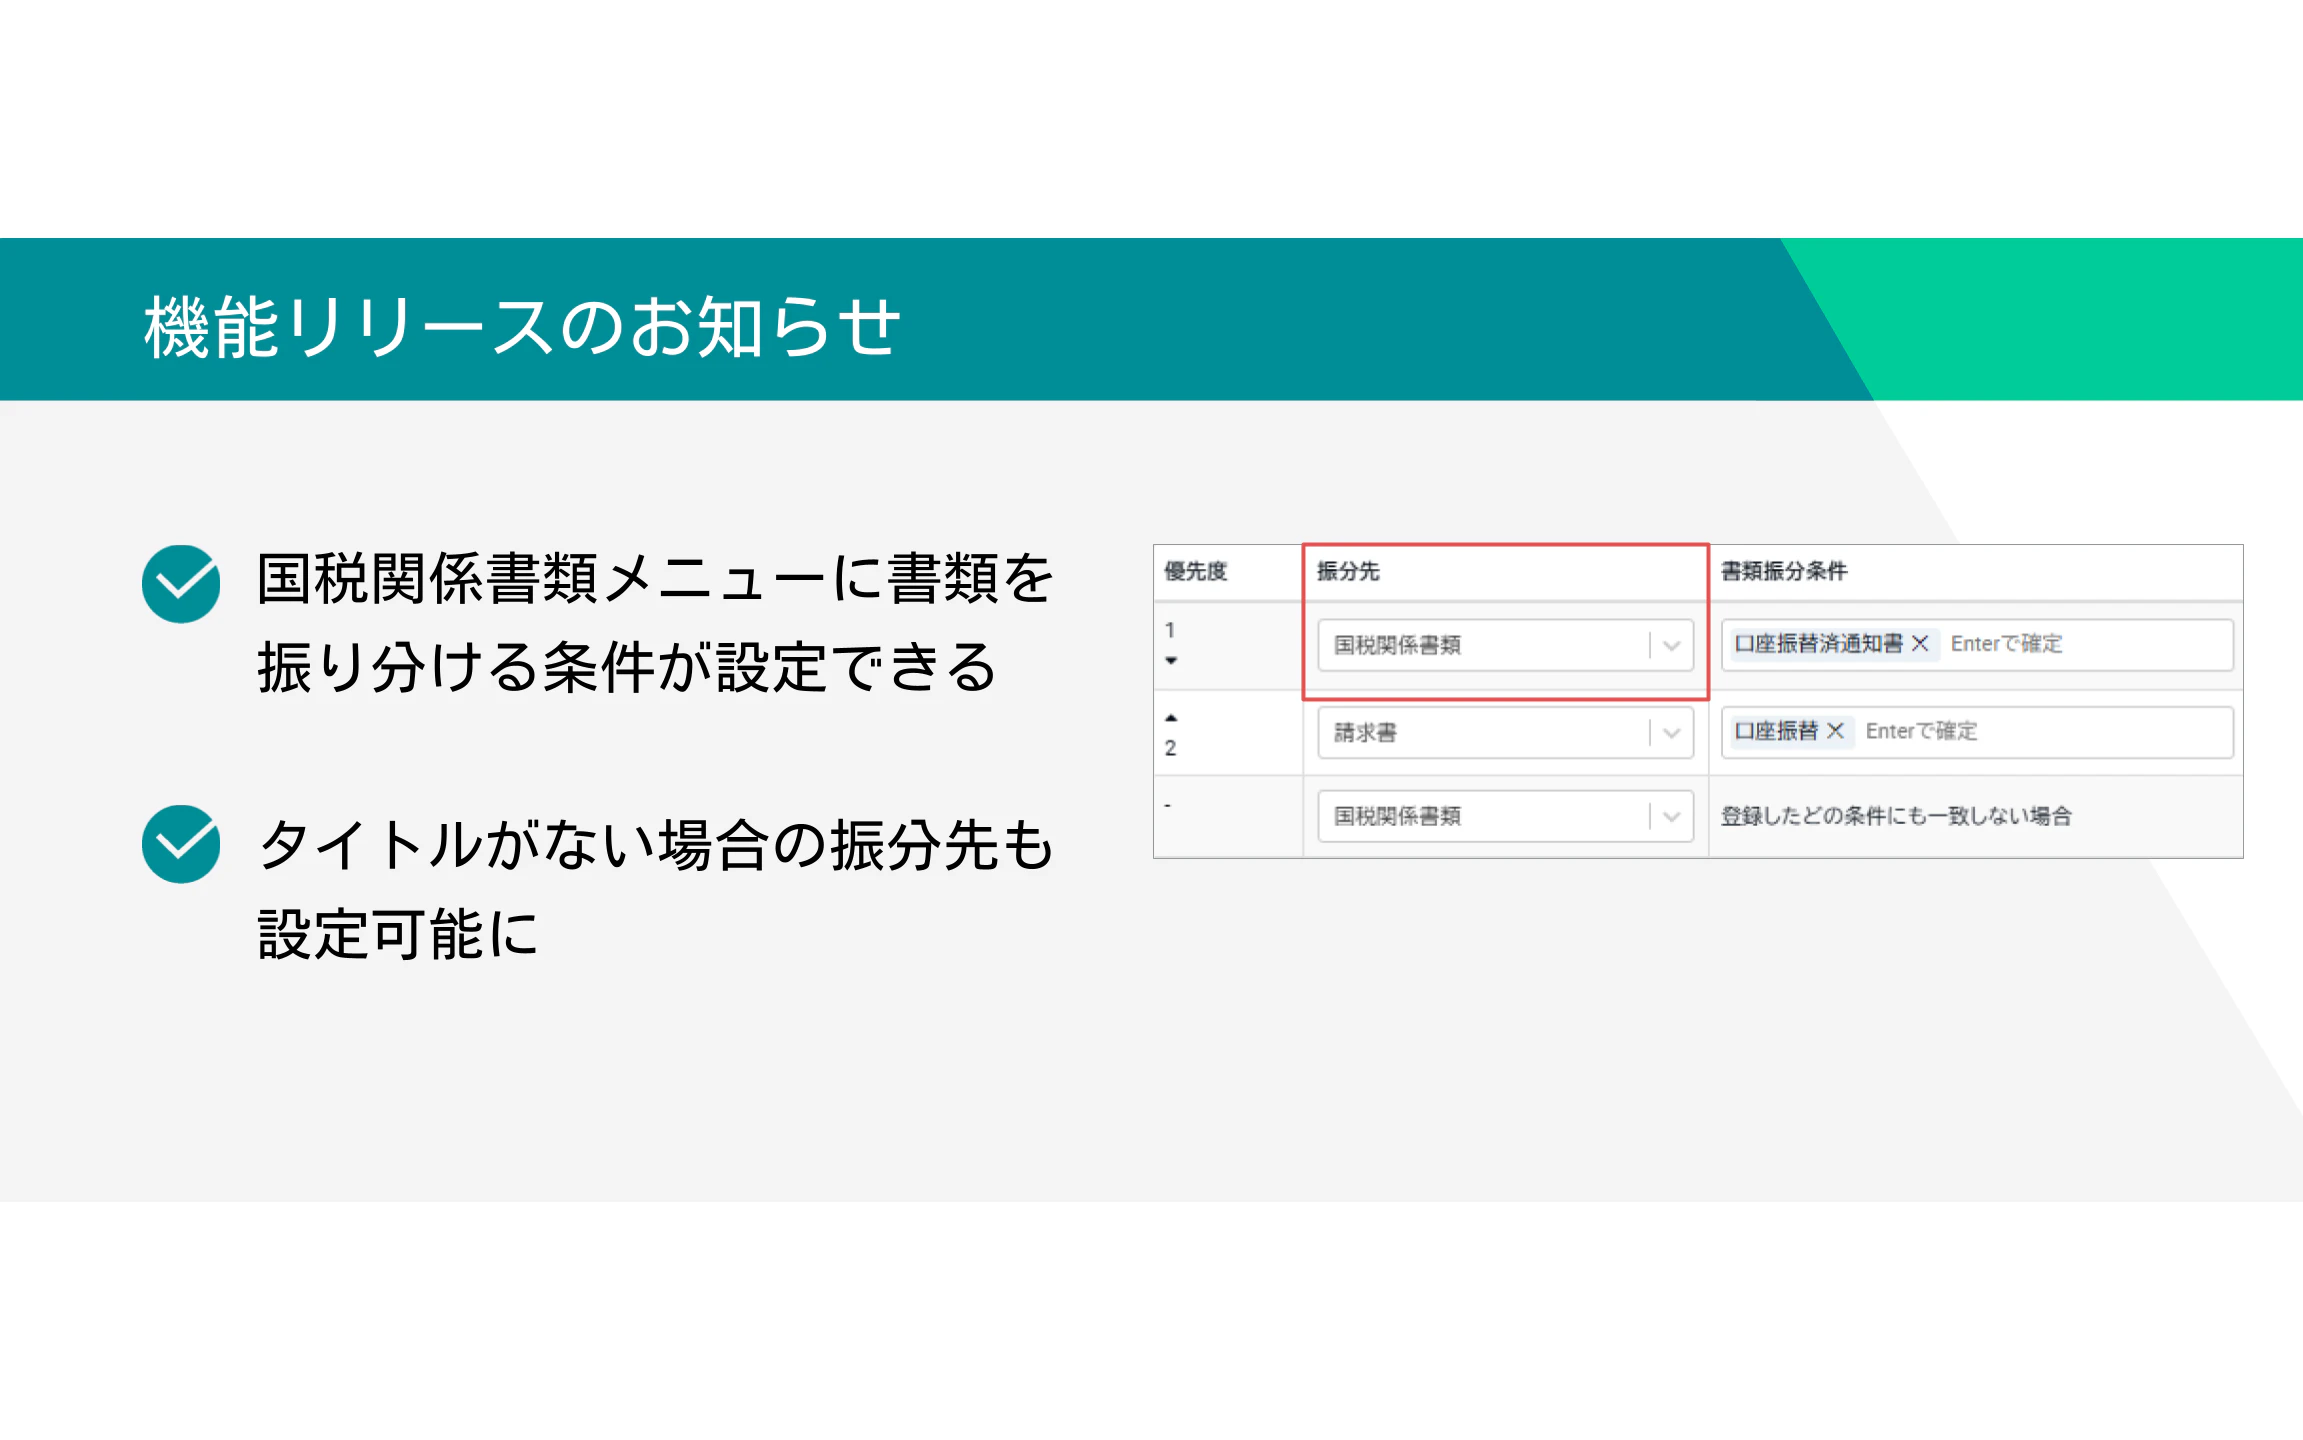Remove the 口座振替 tag in 請求書 row
2303x1440 pixels.
point(1835,731)
